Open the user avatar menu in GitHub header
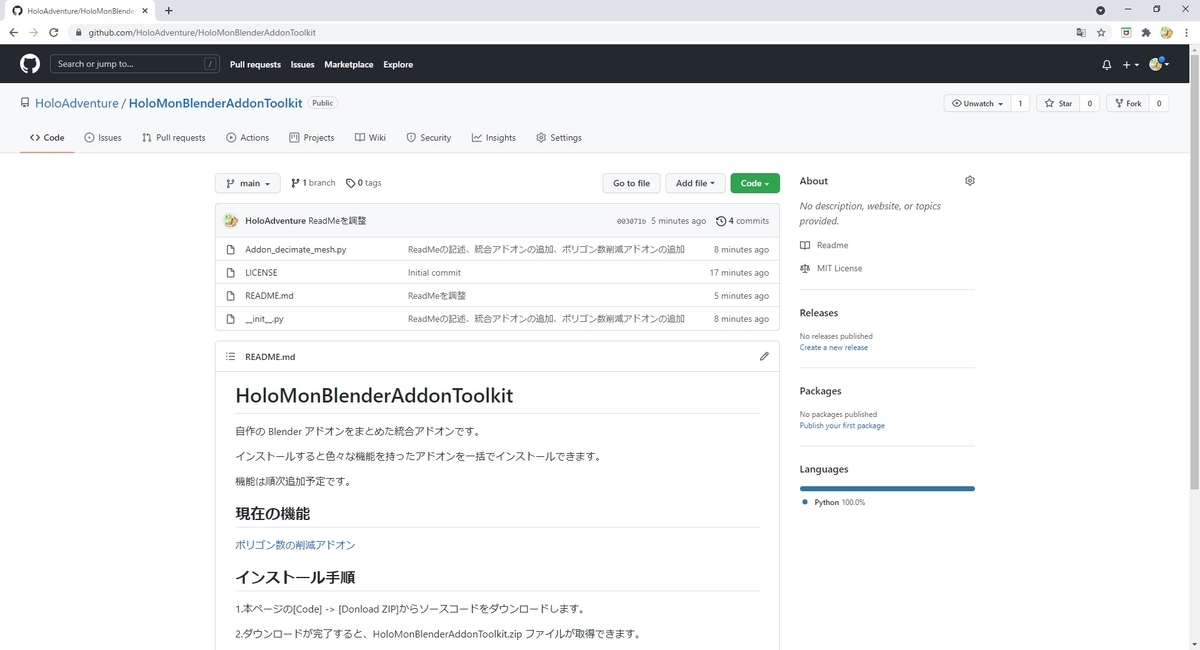Viewport: 1200px width, 650px height. pyautogui.click(x=1160, y=64)
